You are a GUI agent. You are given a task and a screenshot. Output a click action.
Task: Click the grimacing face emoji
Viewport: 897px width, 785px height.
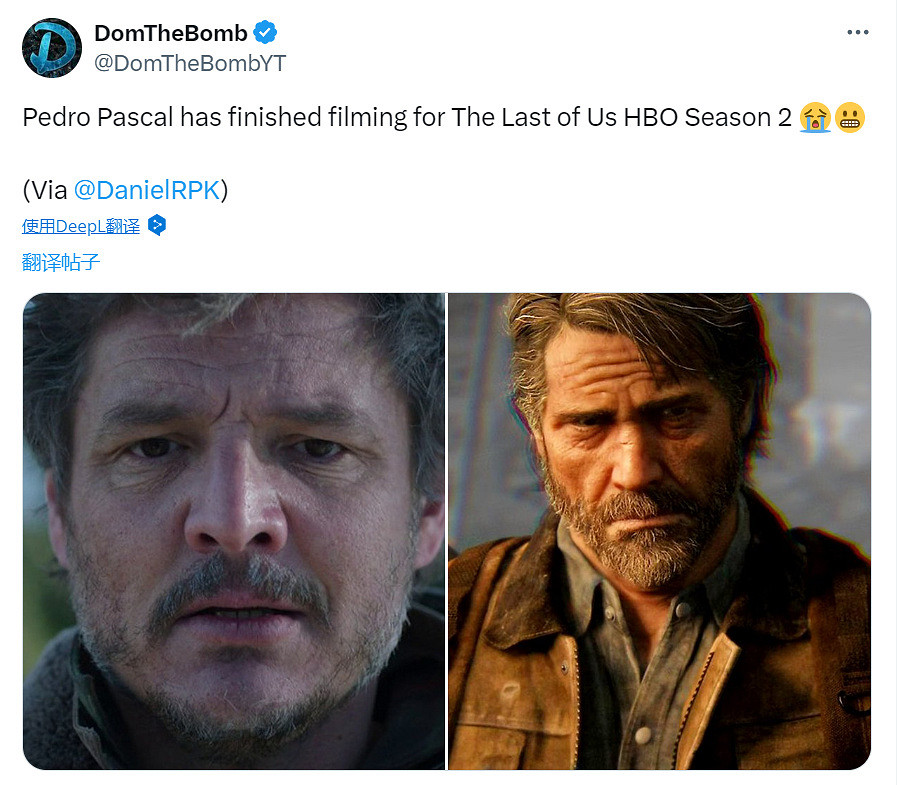pyautogui.click(x=849, y=118)
